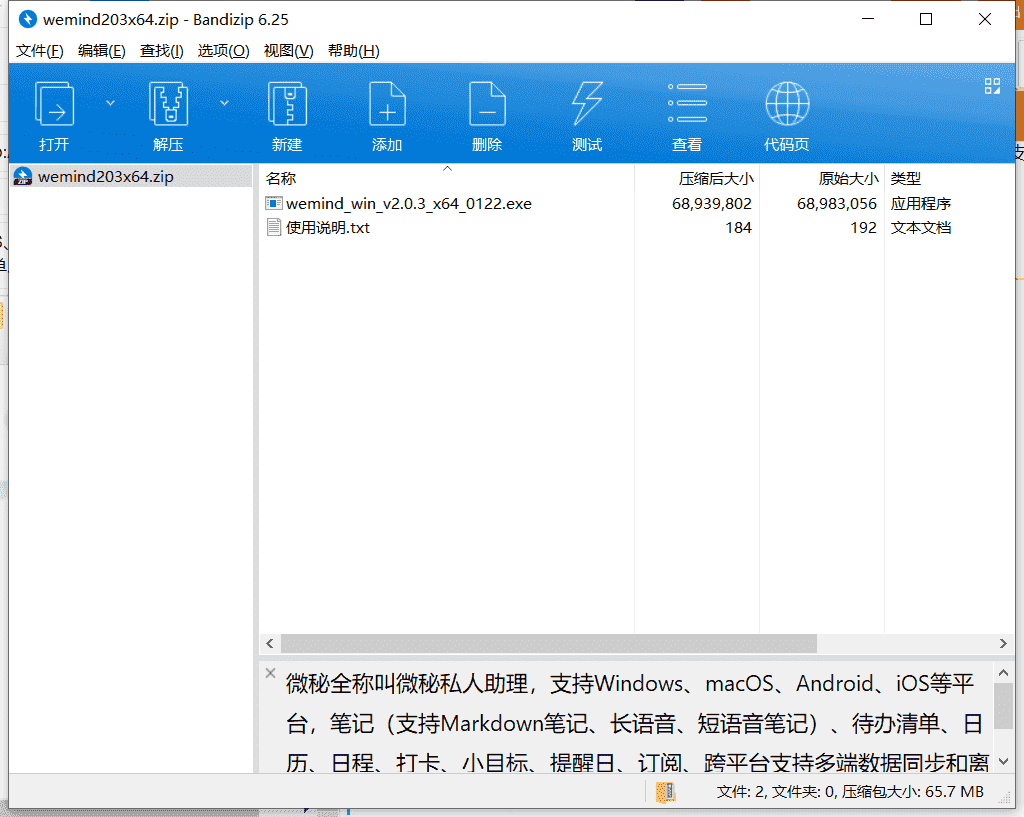The height and width of the screenshot is (817, 1024).
Task: Click the Open (打开) toolbar icon
Action: 54,104
